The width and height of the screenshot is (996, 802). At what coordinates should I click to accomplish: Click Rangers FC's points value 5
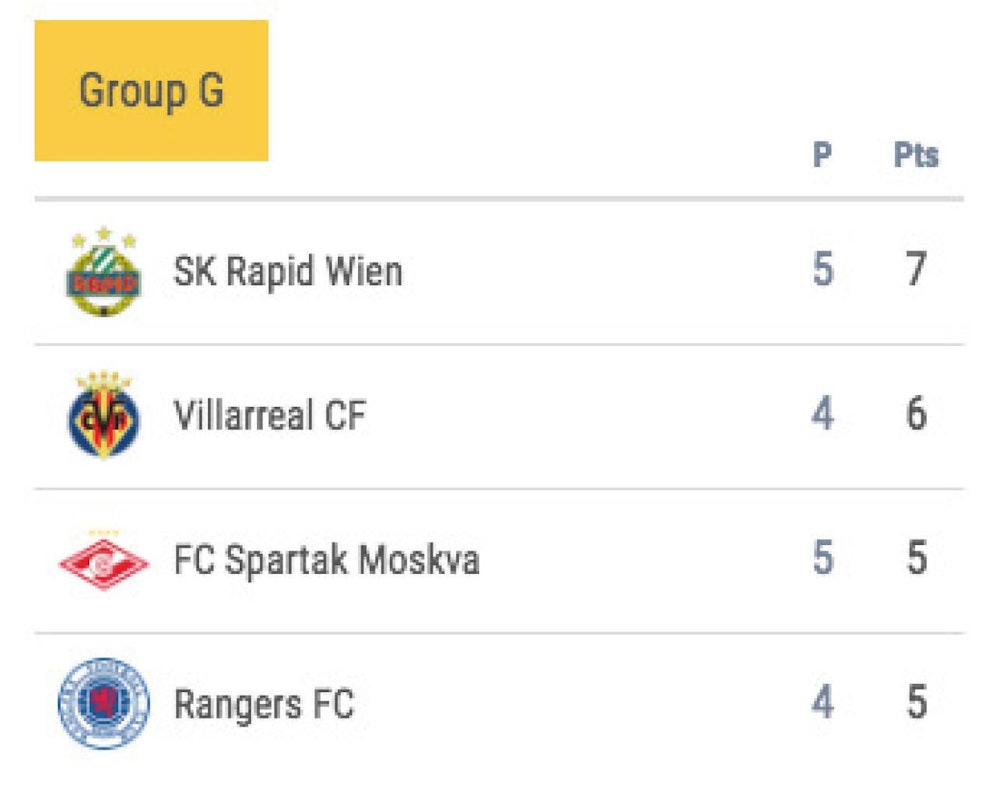pos(916,703)
